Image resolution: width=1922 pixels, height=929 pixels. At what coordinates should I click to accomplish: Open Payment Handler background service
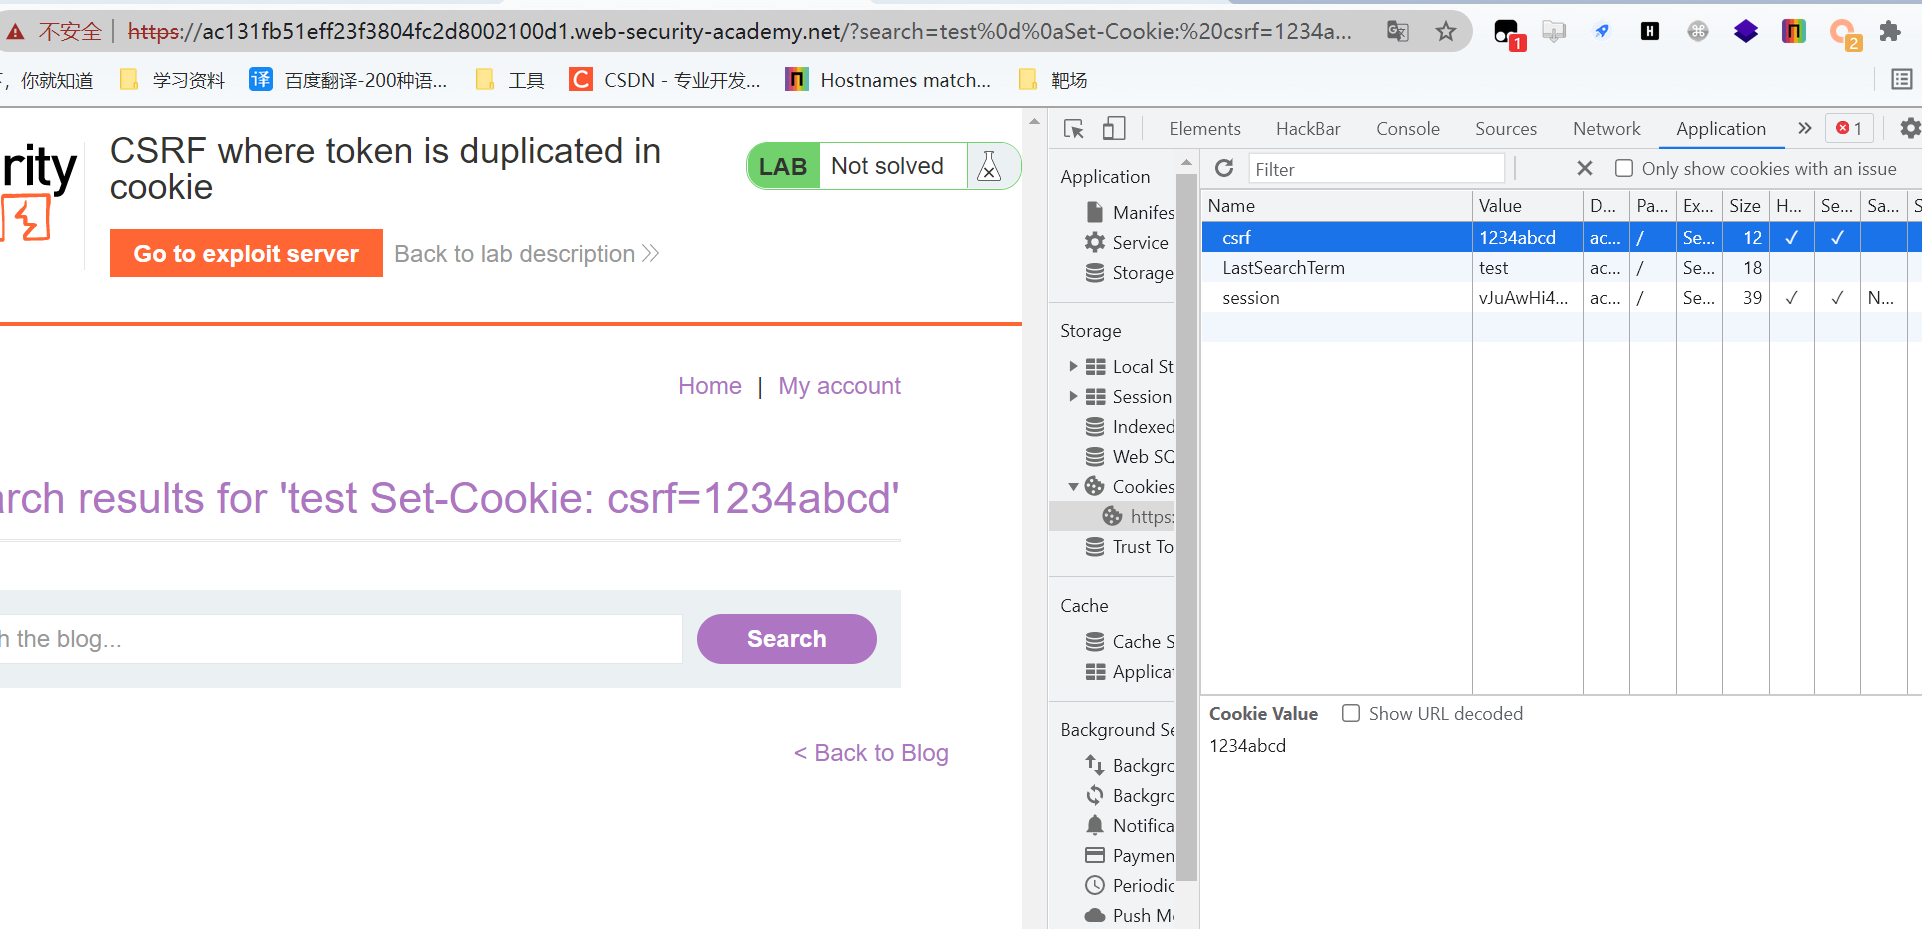point(1130,855)
